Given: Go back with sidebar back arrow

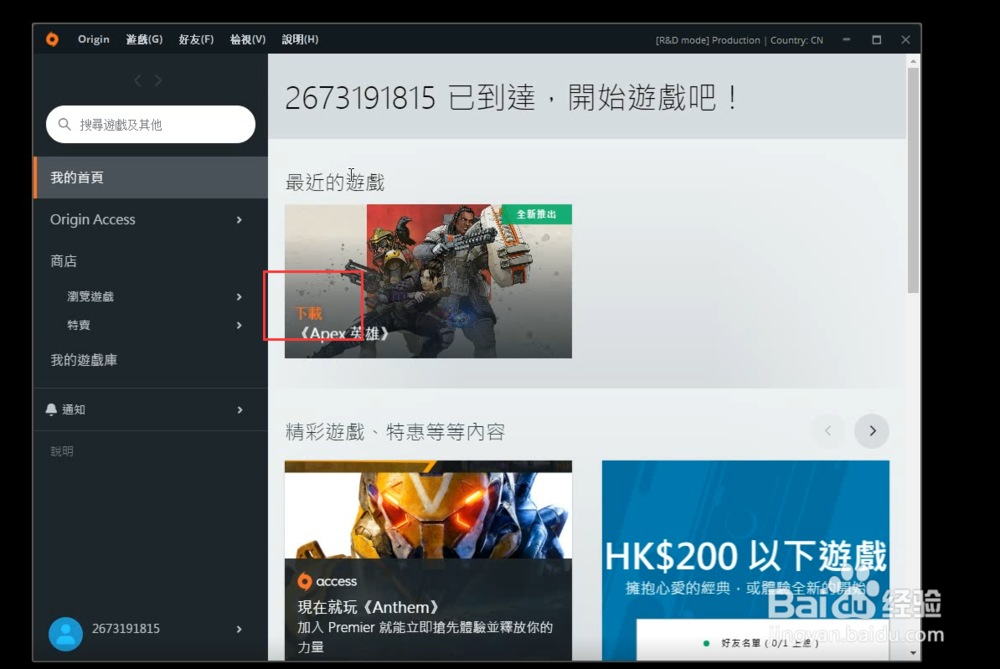Looking at the screenshot, I should click(138, 80).
